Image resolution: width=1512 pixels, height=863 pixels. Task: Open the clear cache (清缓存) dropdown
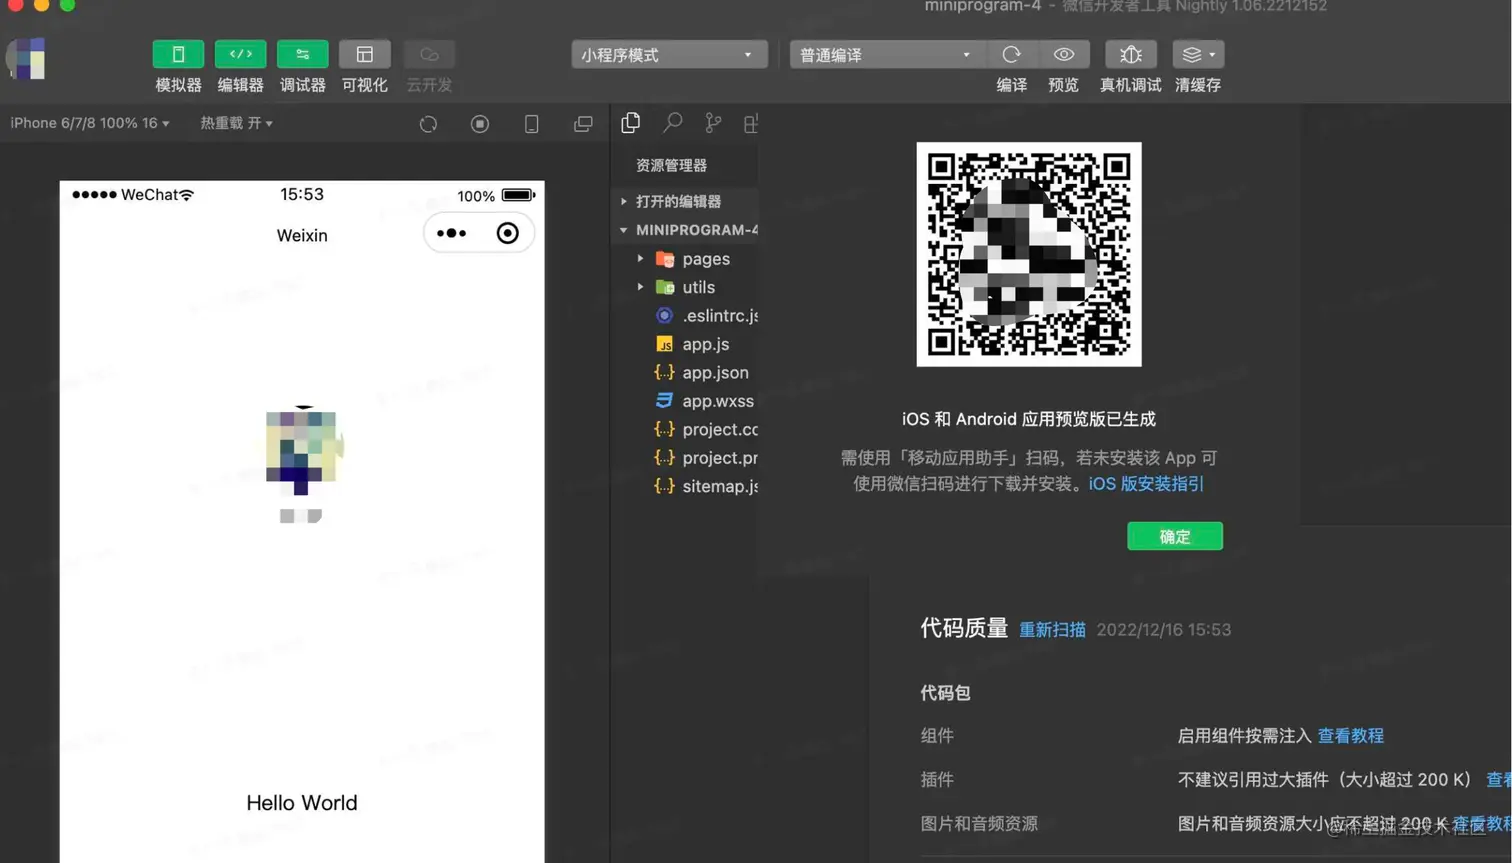coord(1198,54)
